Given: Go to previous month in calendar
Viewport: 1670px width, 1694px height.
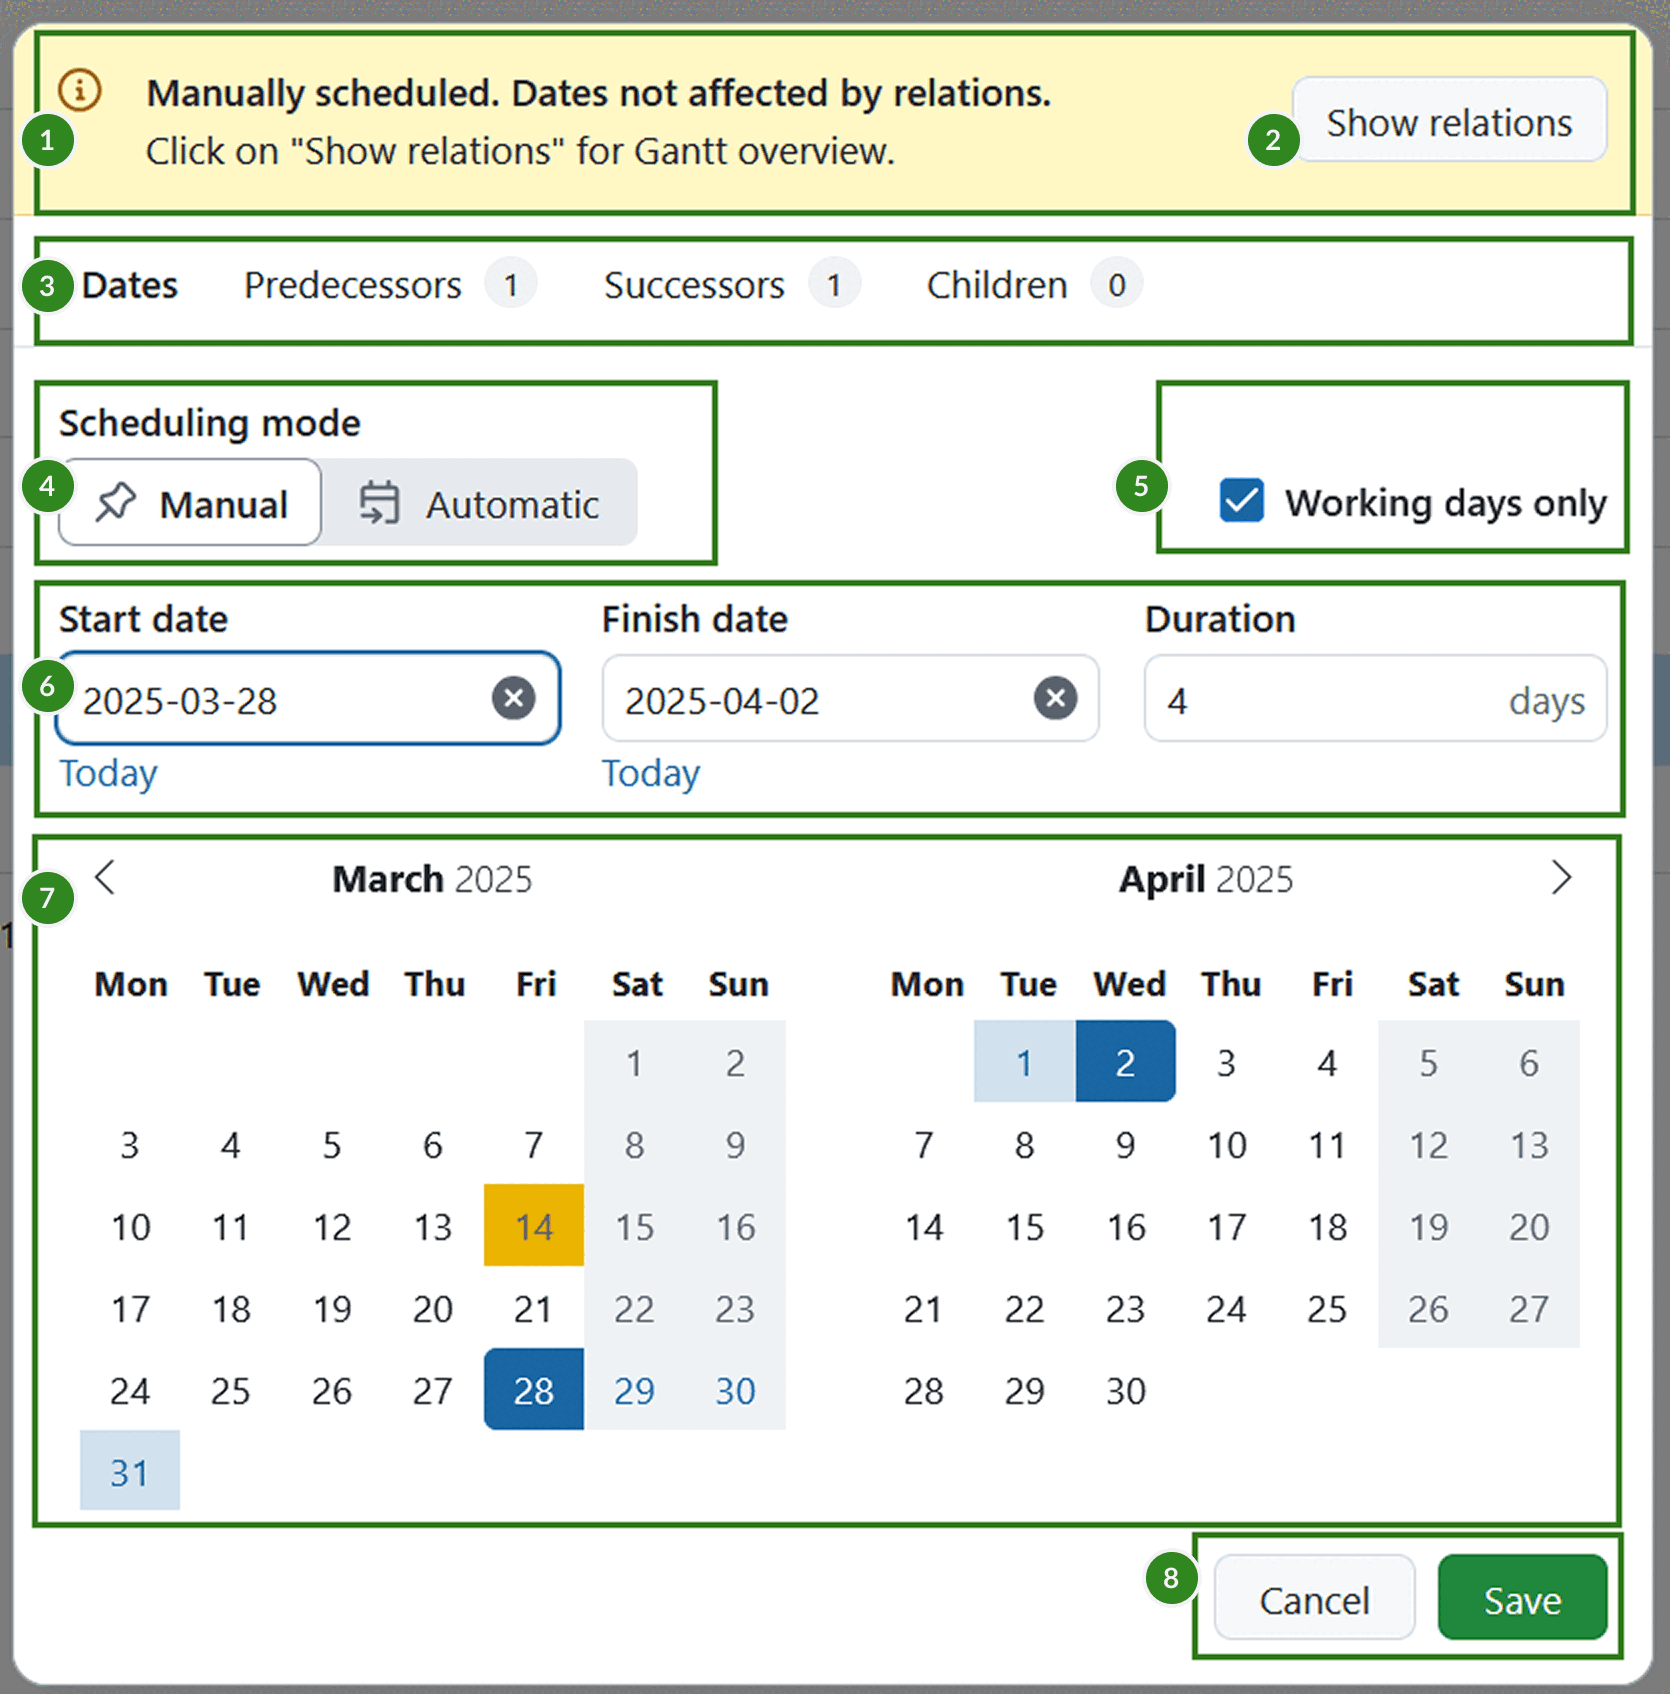Looking at the screenshot, I should coord(105,878).
